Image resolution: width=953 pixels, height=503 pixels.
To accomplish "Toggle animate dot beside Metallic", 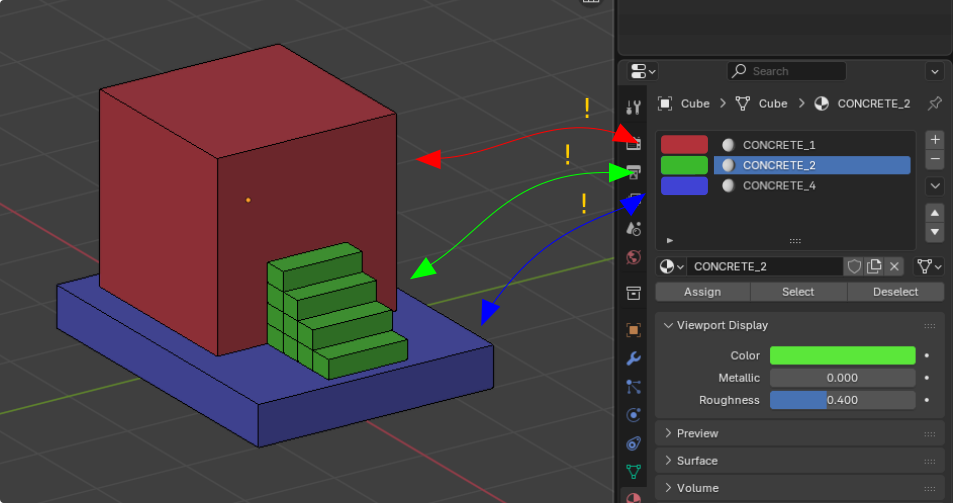I will [x=927, y=378].
